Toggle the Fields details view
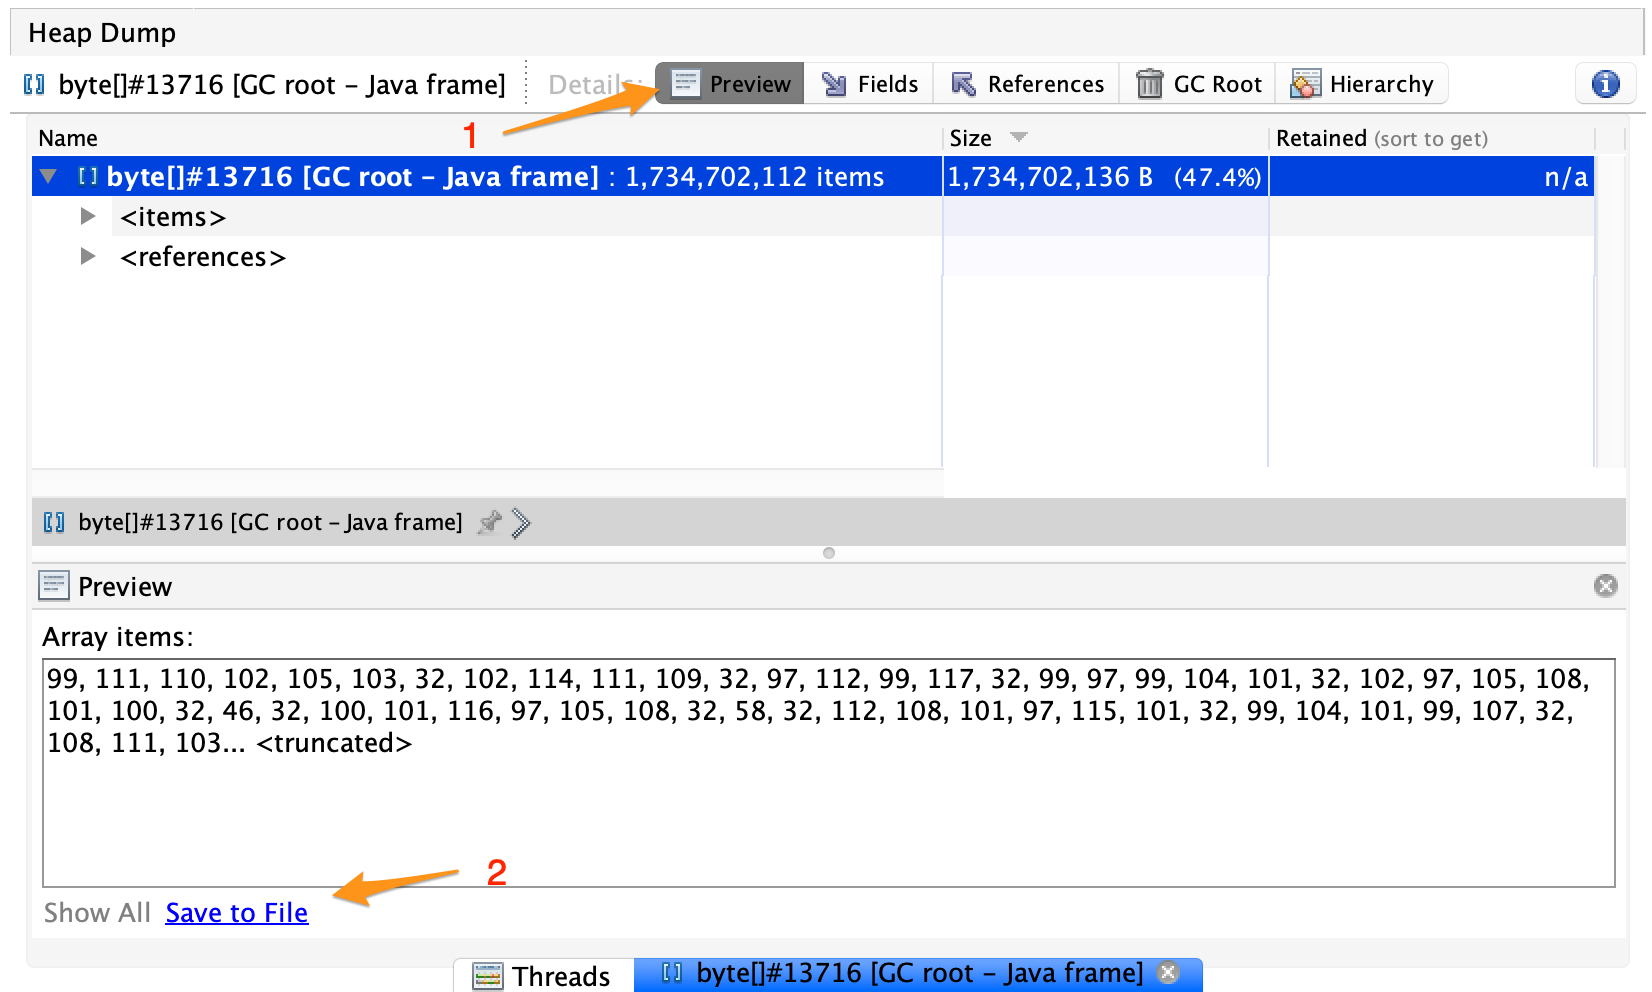 869,84
